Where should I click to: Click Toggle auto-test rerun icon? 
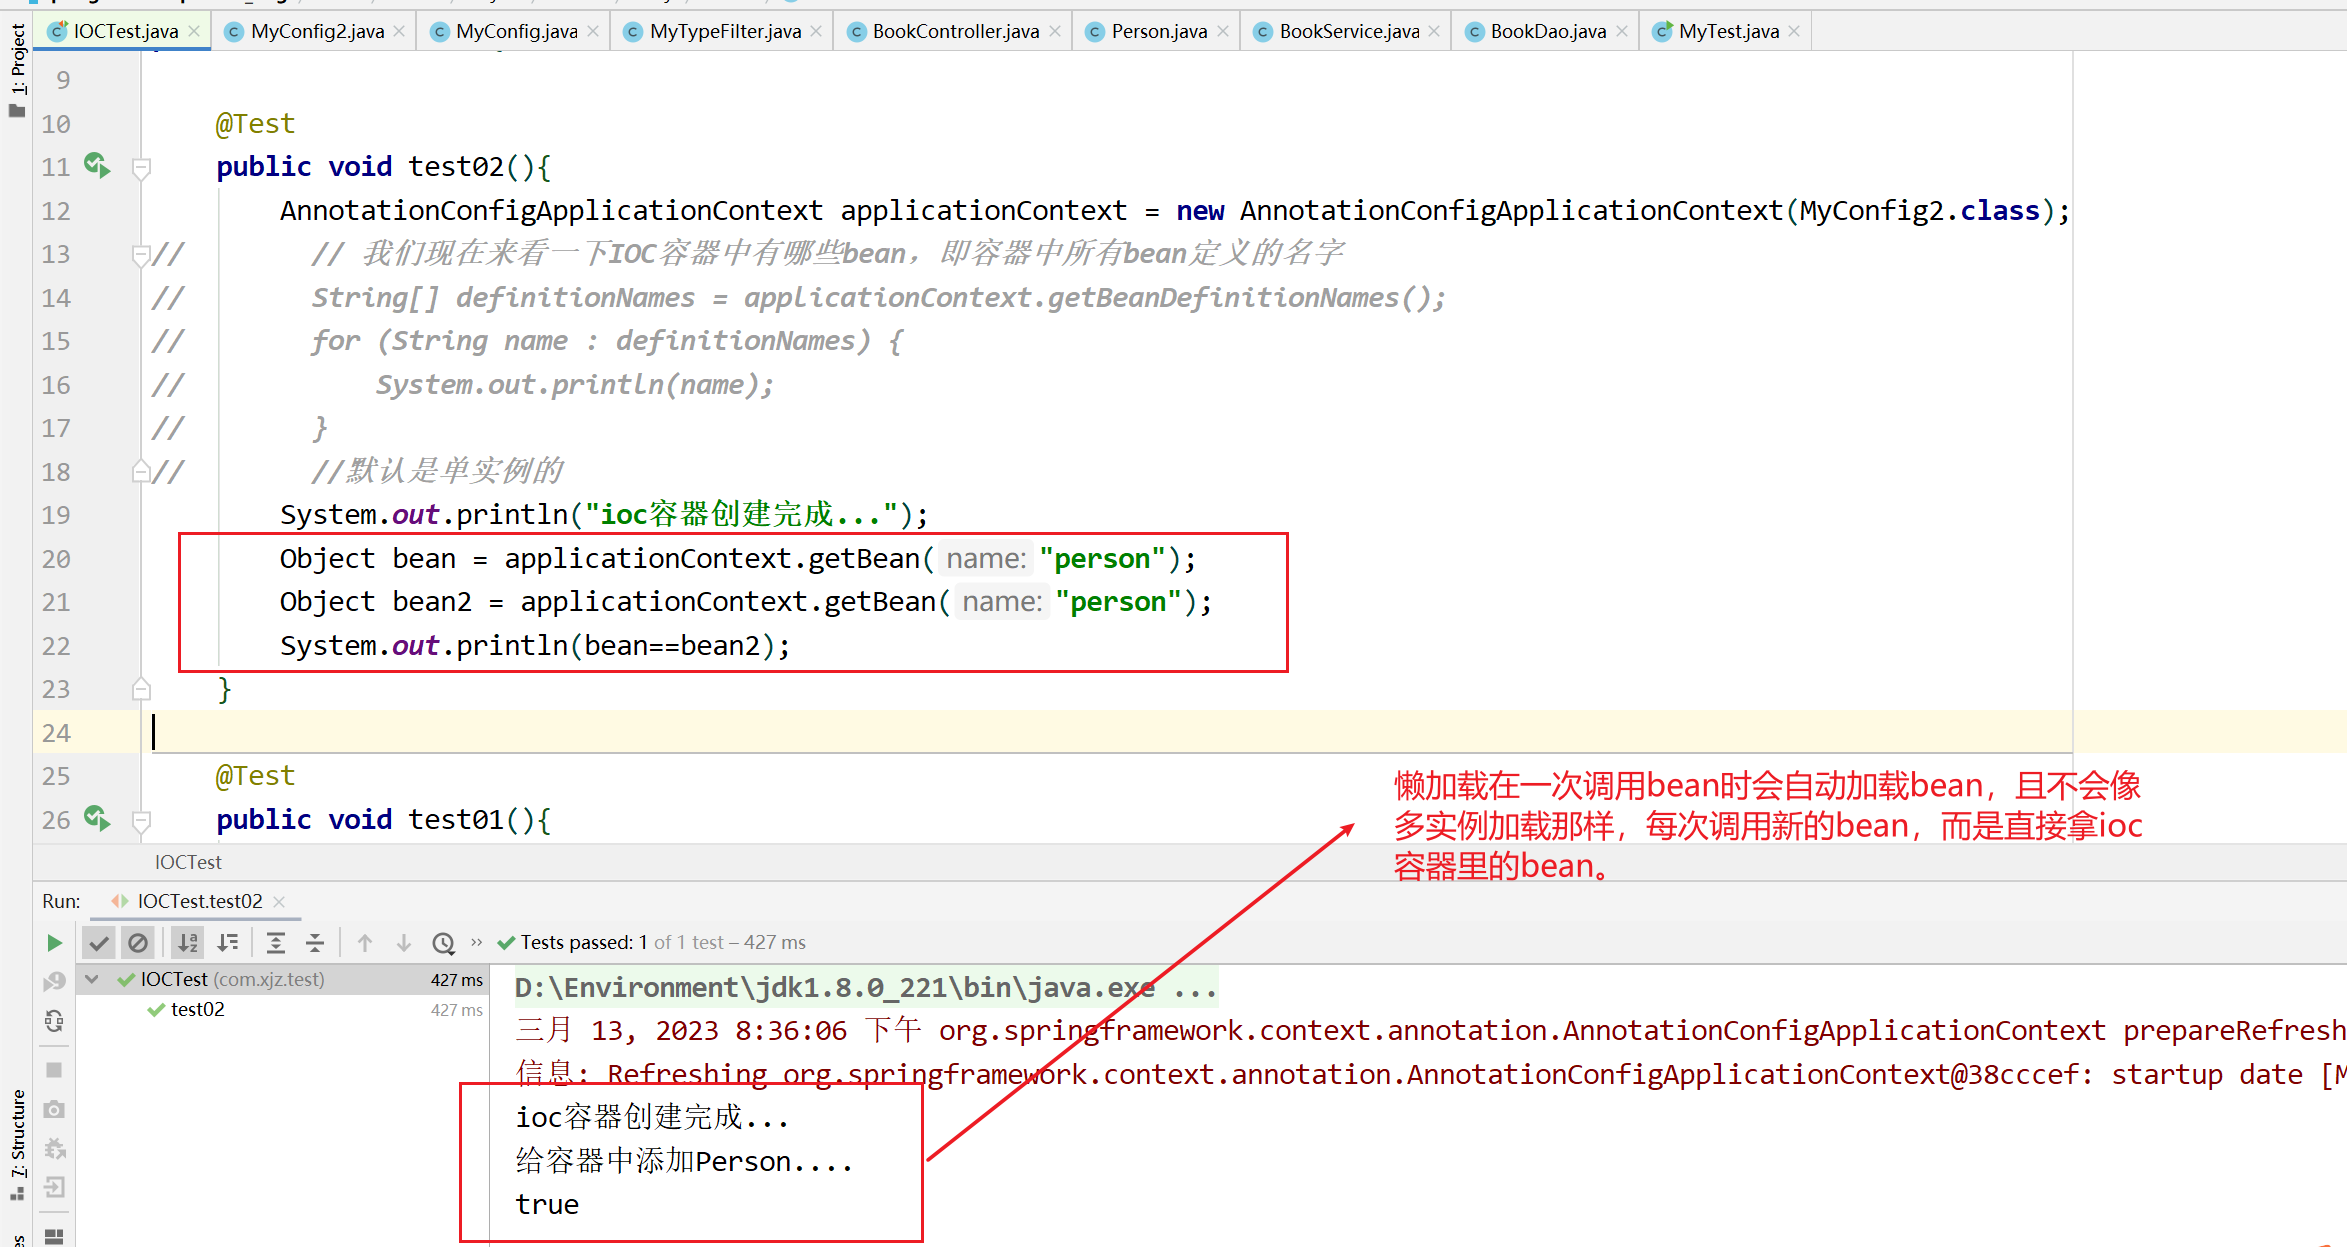click(54, 1021)
